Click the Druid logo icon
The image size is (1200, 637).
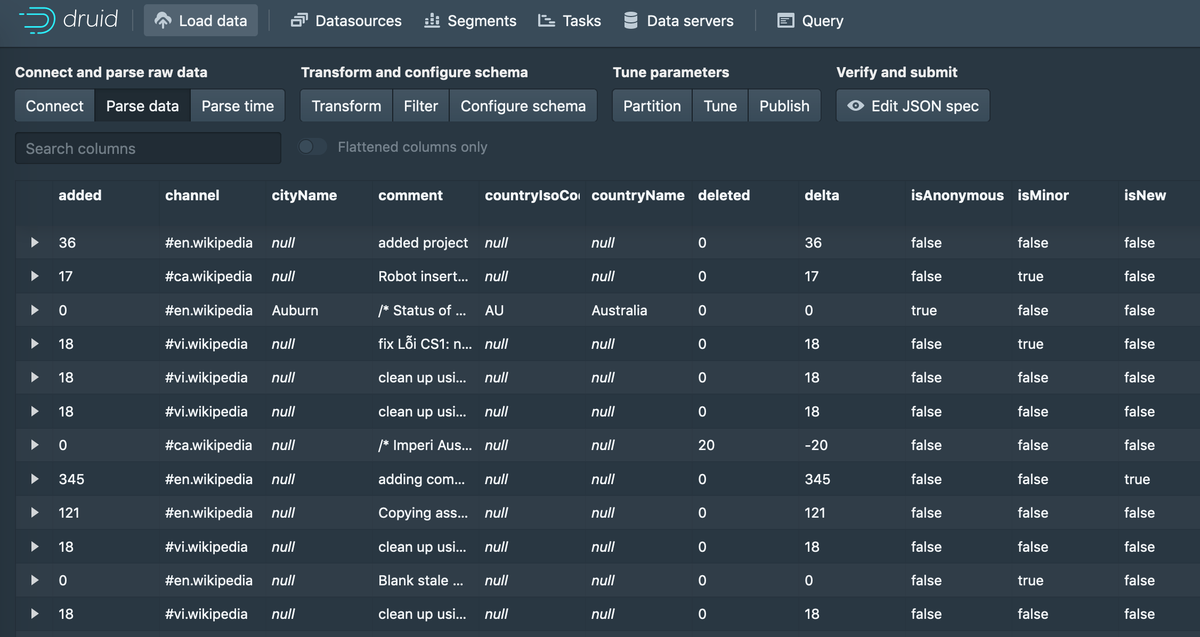tap(37, 20)
